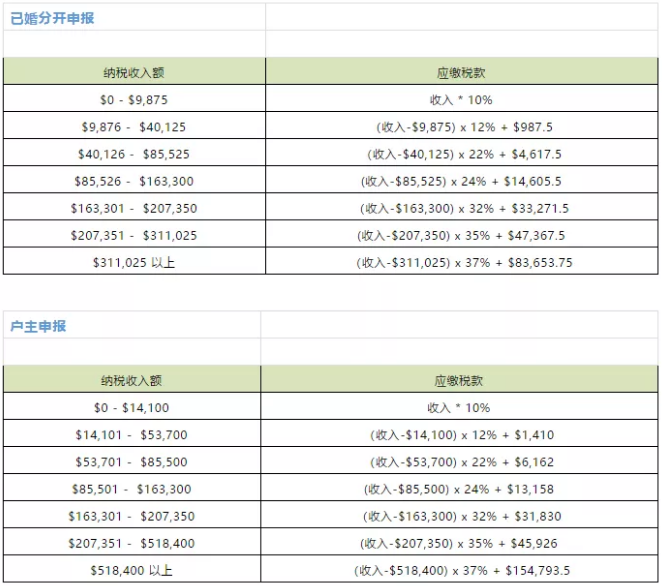Select the $9,876 - $40,125 bracket cell
This screenshot has width=662, height=586.
[x=133, y=127]
